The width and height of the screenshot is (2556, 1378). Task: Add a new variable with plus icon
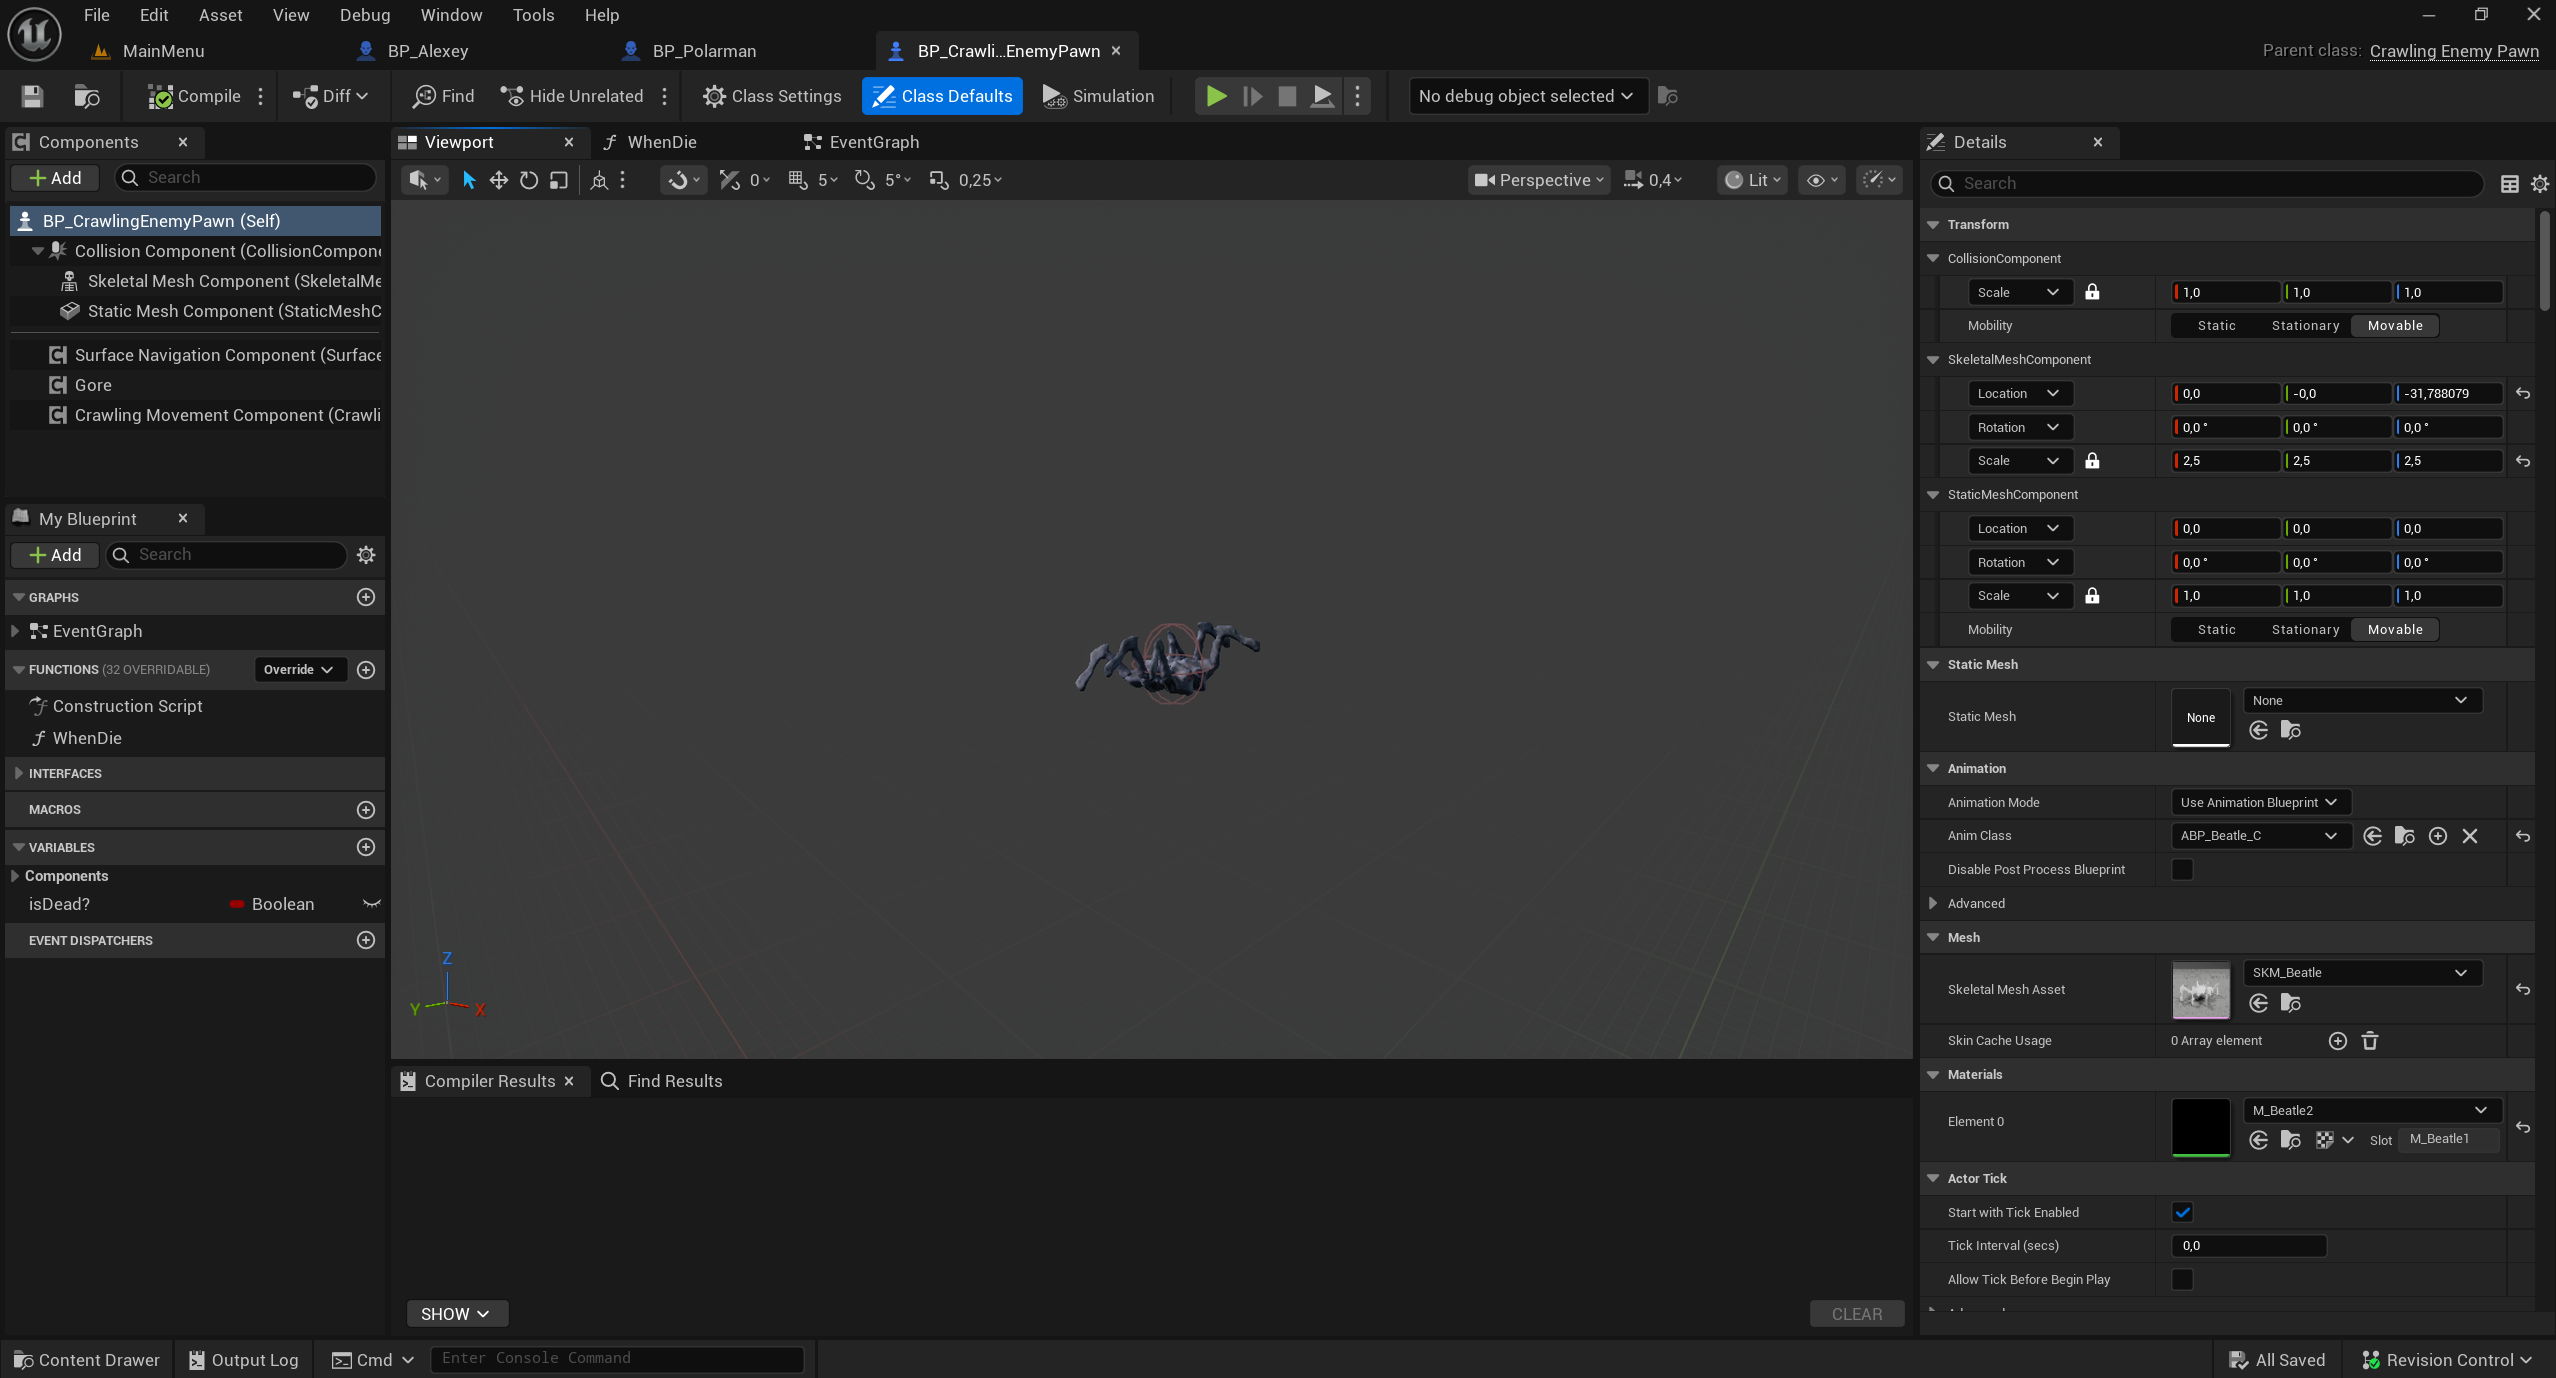click(x=366, y=847)
